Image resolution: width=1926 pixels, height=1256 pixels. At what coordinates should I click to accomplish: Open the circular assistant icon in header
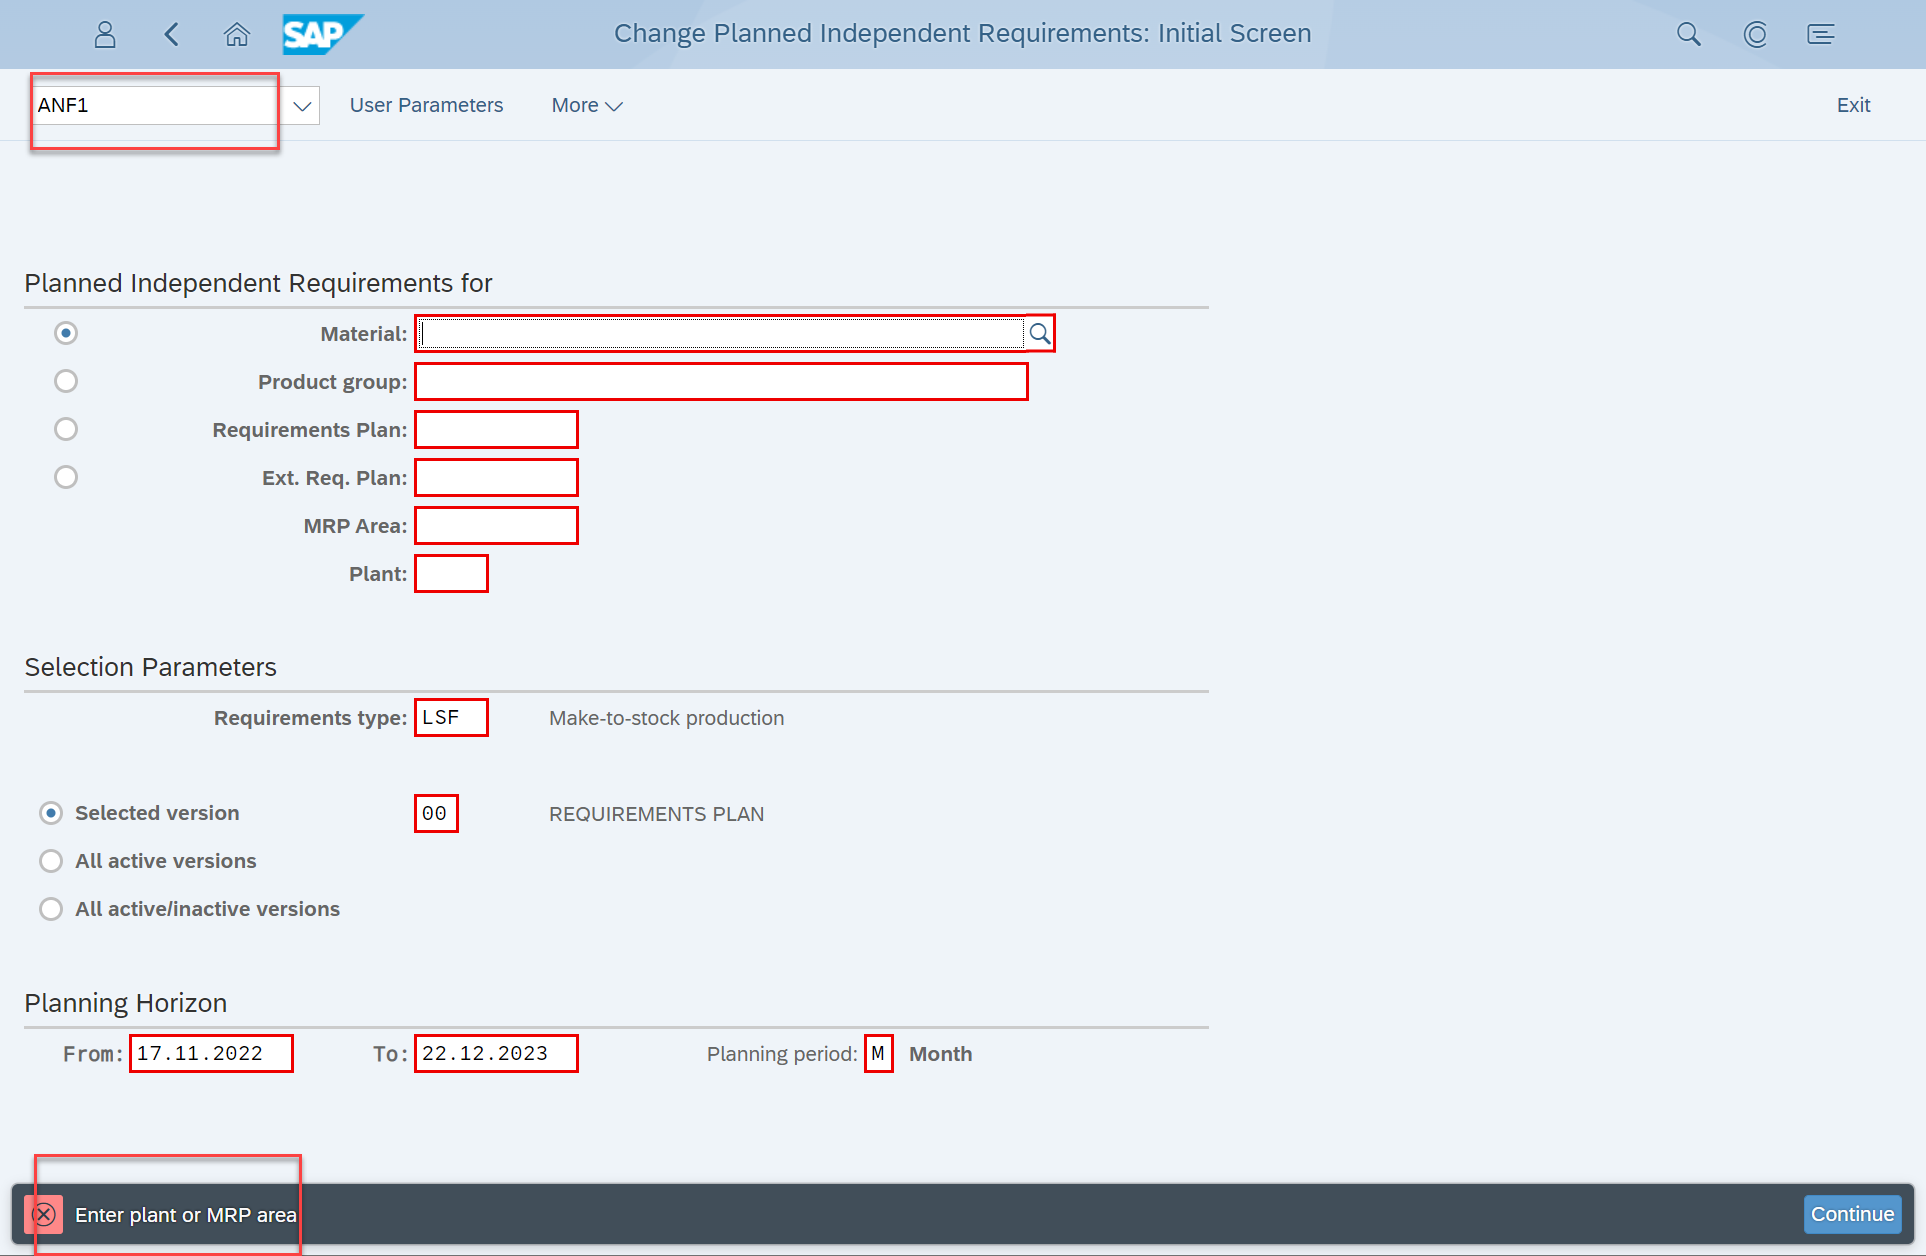coord(1755,35)
